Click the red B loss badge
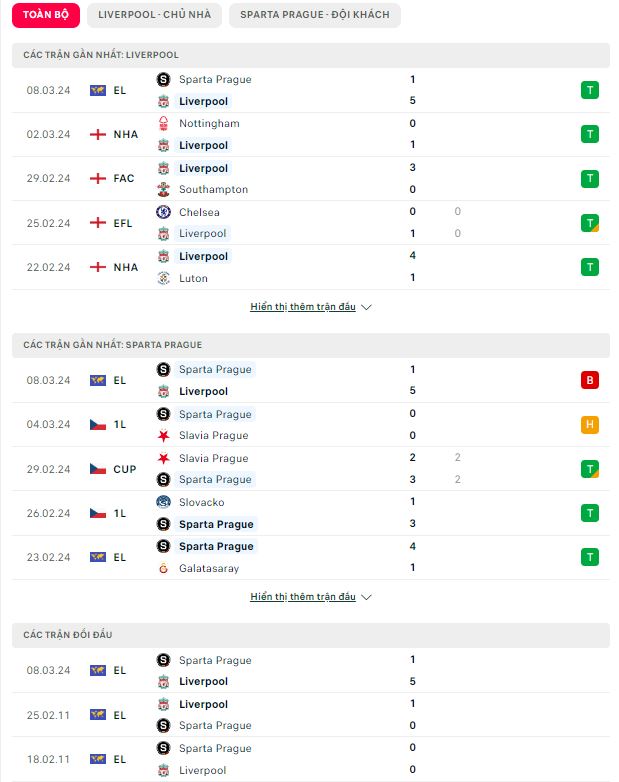This screenshot has width=619, height=782. coord(590,381)
